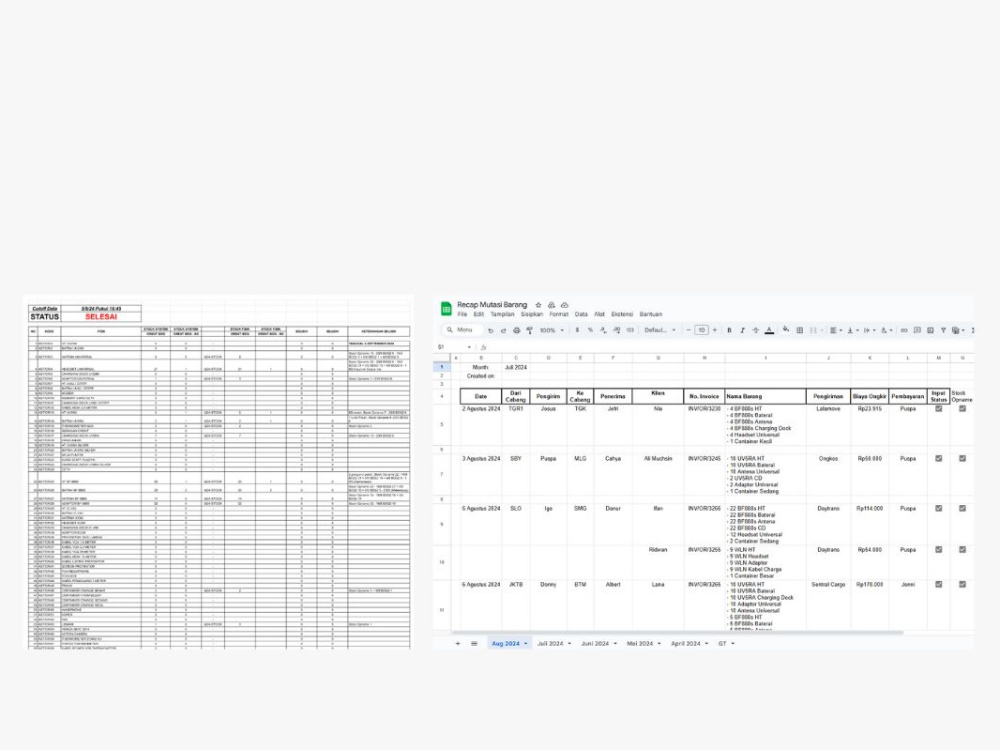1000x750 pixels.
Task: Switch to the Juni 2024 sheet tab
Action: [595, 643]
